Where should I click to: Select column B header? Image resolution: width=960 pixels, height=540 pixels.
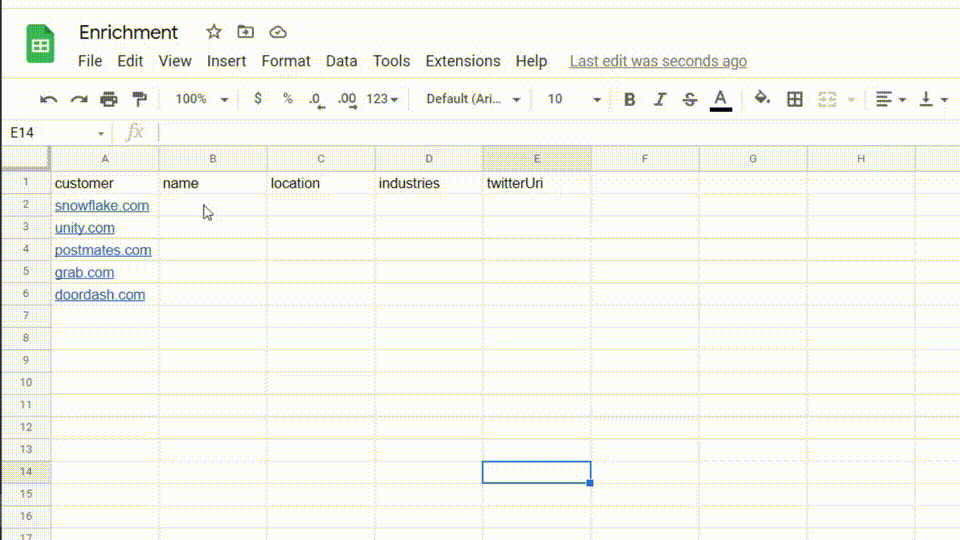[213, 159]
